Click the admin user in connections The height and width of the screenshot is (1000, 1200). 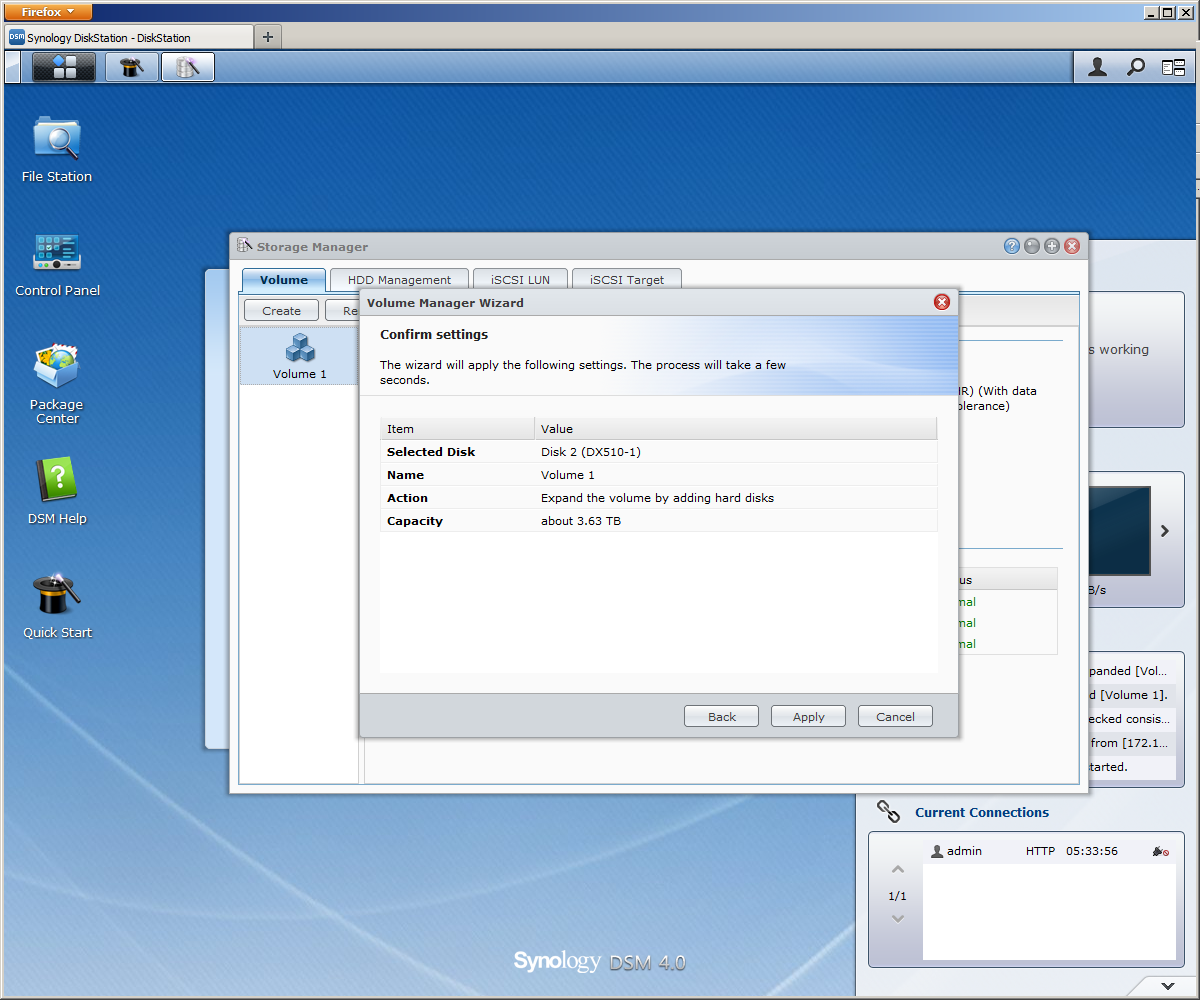[x=956, y=851]
